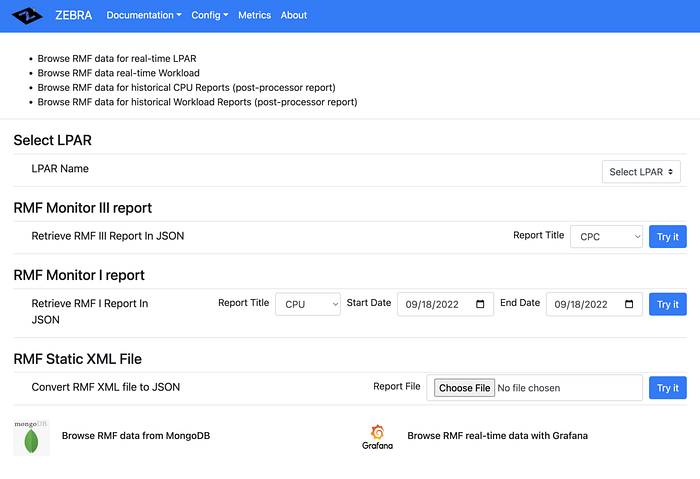Click "Retrieve RMF III Report In JSON" text
This screenshot has width=700, height=479.
[x=108, y=236]
